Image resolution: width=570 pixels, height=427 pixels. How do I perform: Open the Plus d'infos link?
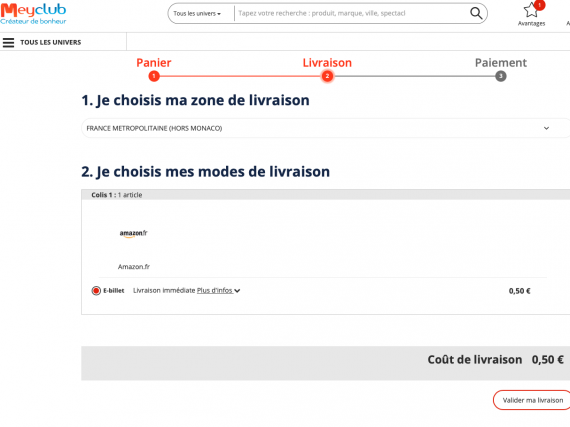click(214, 290)
